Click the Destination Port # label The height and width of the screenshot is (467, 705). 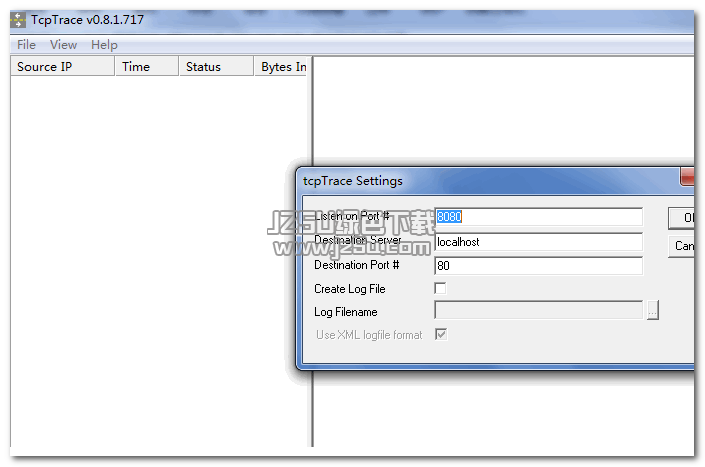(x=357, y=265)
